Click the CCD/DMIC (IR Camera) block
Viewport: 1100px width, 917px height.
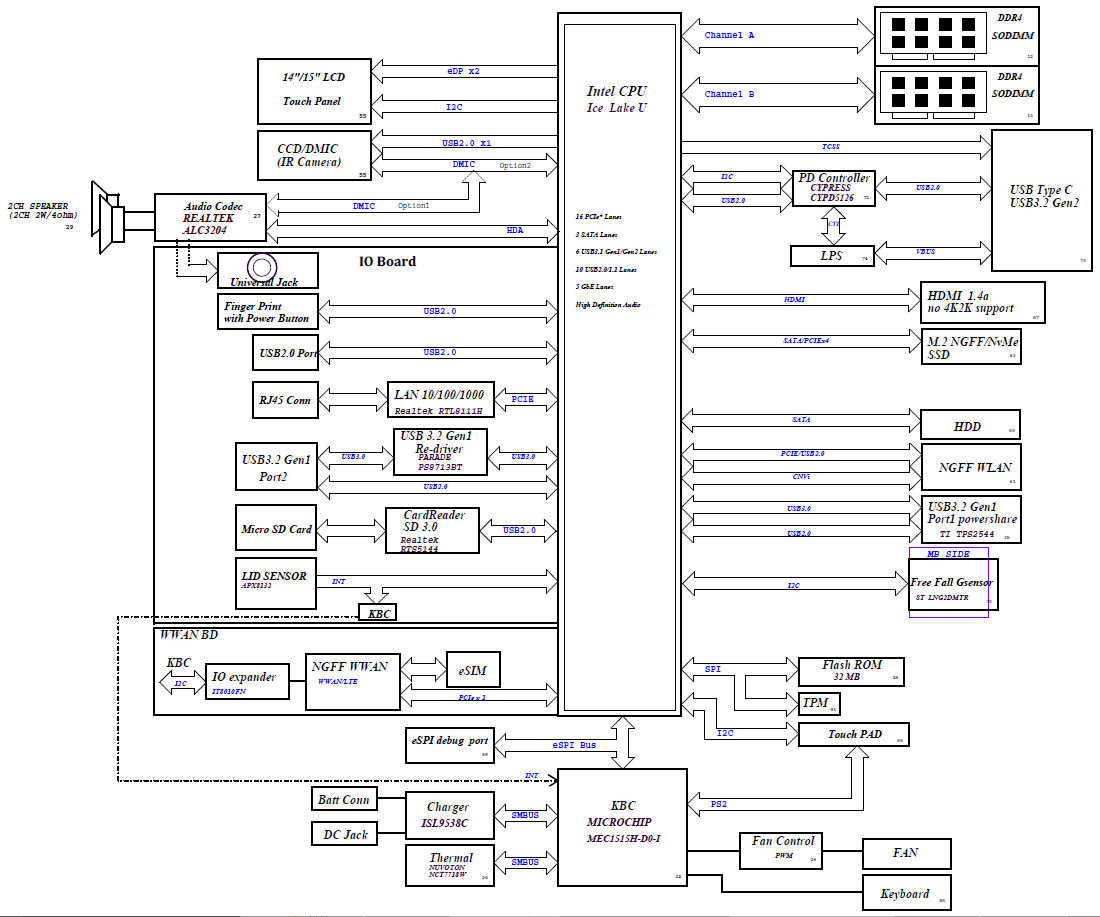[314, 156]
